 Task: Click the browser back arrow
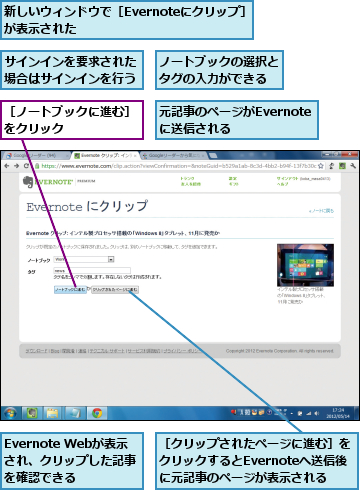(x=7, y=166)
